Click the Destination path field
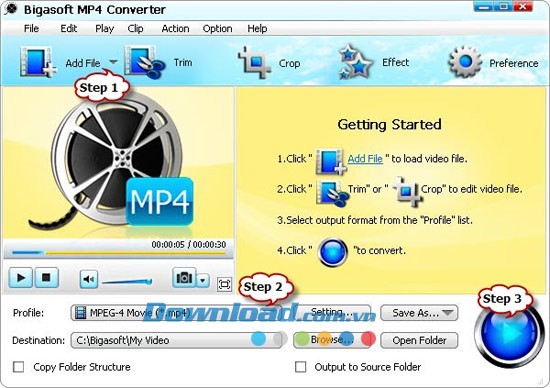Screen dimensions: 550x388 tap(176, 340)
